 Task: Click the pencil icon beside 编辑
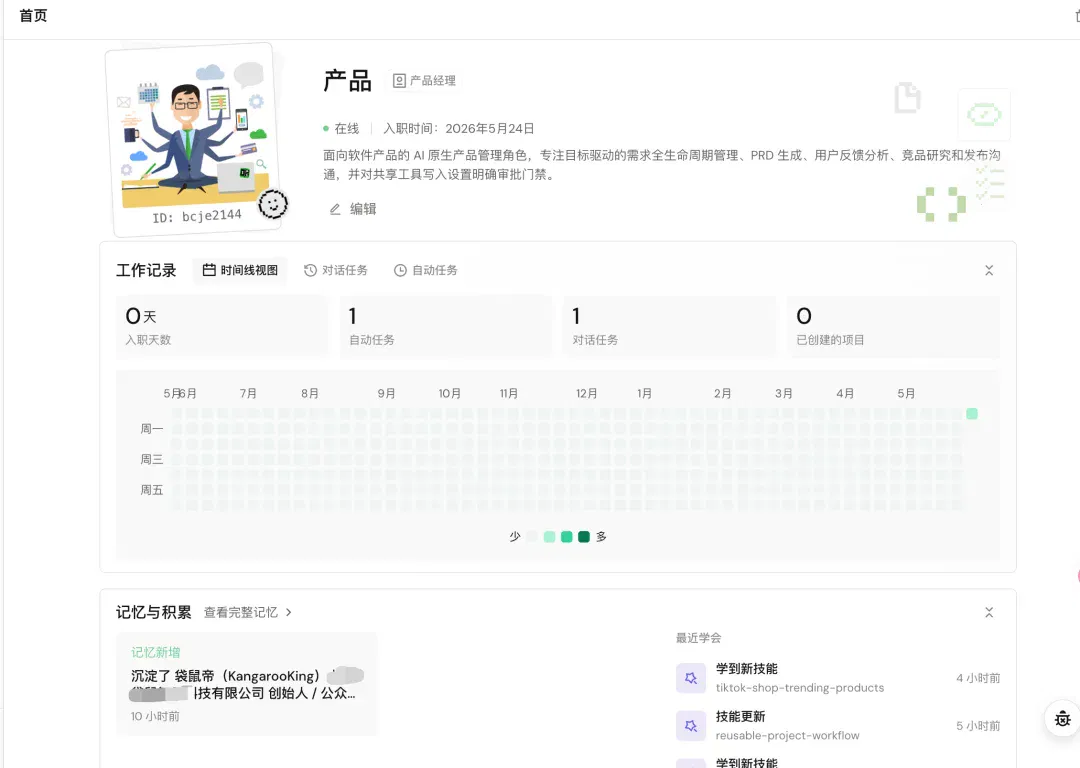[x=335, y=209]
